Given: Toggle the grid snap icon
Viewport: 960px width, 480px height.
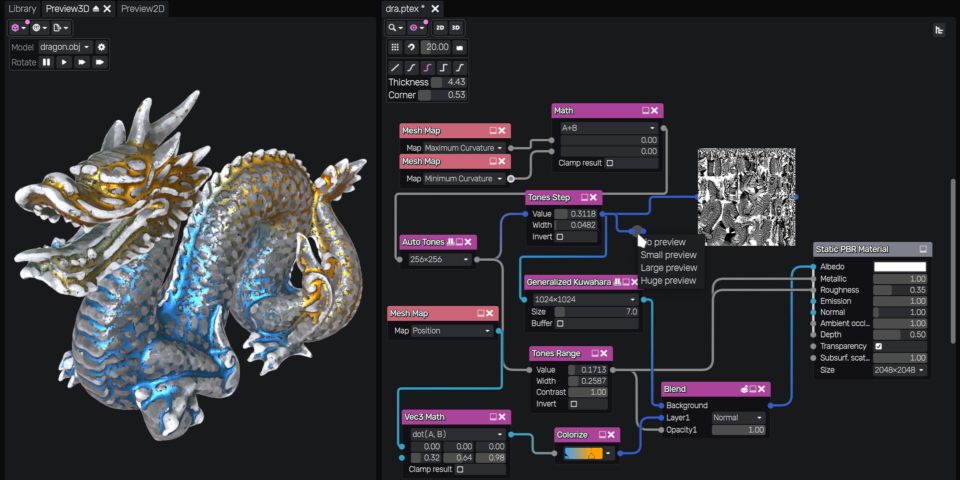Looking at the screenshot, I should (x=395, y=47).
